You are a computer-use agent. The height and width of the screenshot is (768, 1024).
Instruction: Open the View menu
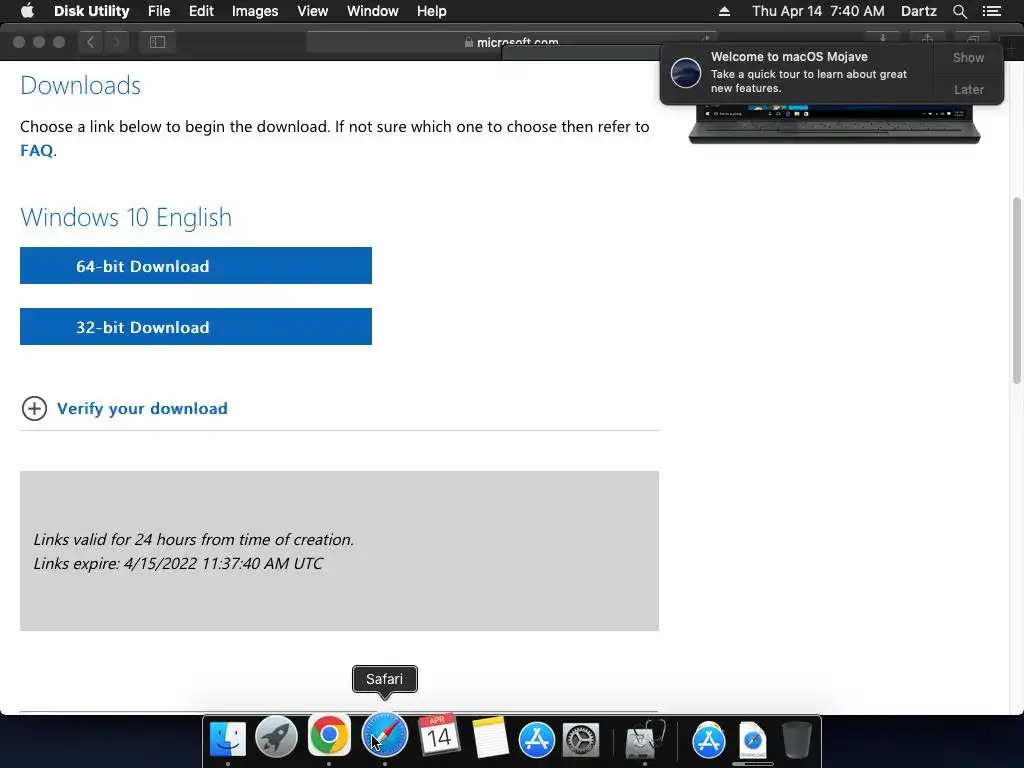312,11
